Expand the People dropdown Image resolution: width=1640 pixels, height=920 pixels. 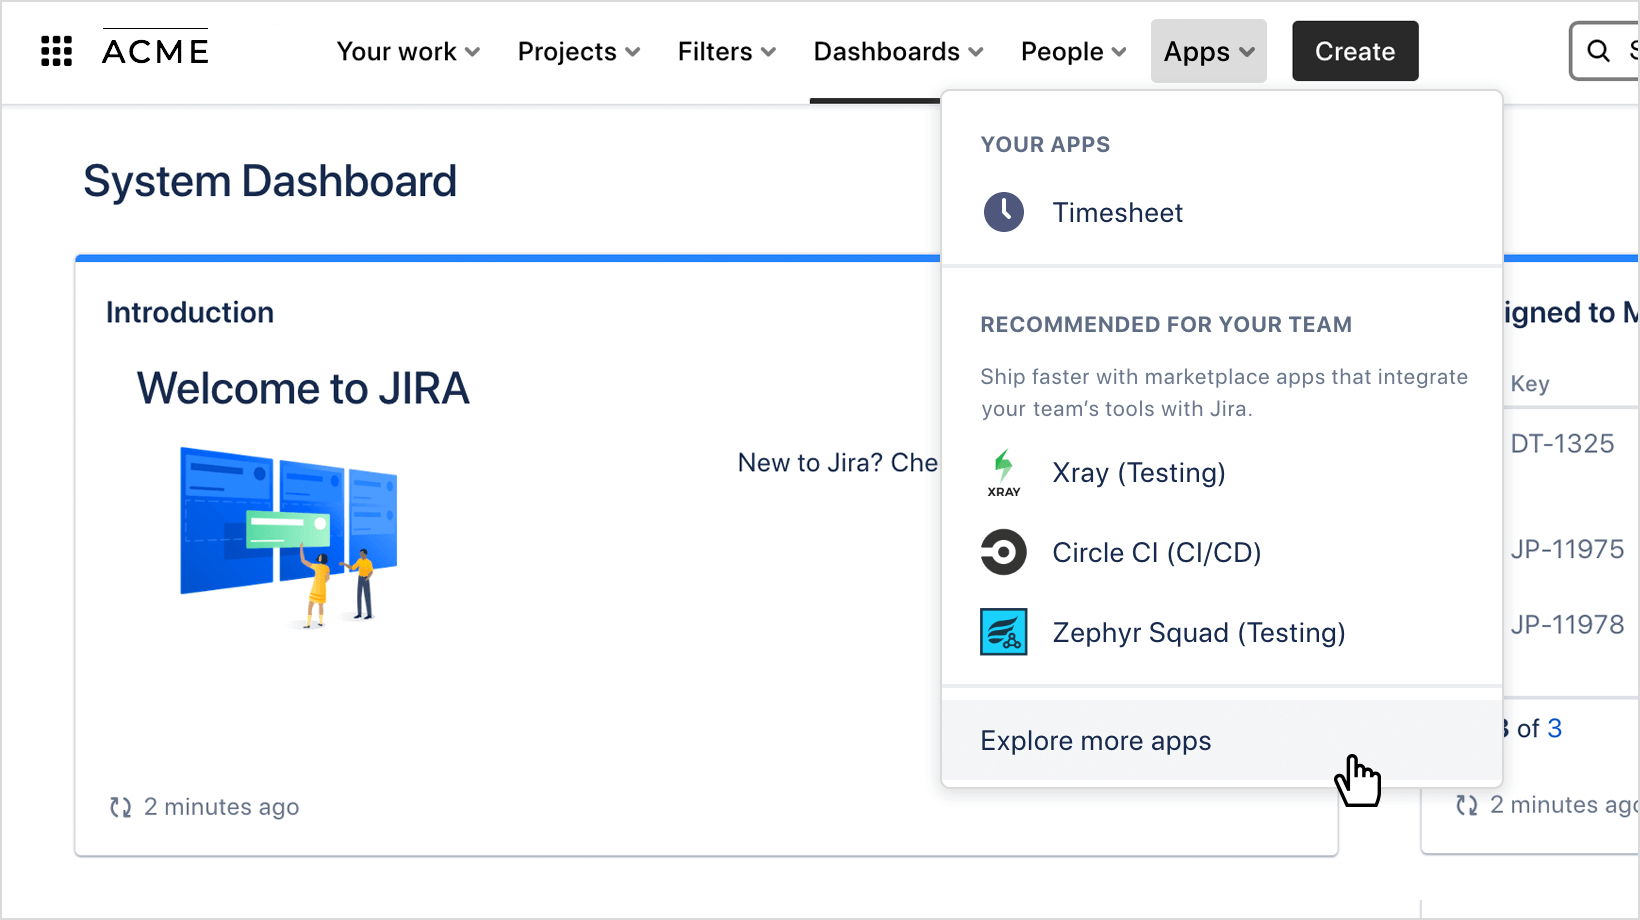point(1073,51)
